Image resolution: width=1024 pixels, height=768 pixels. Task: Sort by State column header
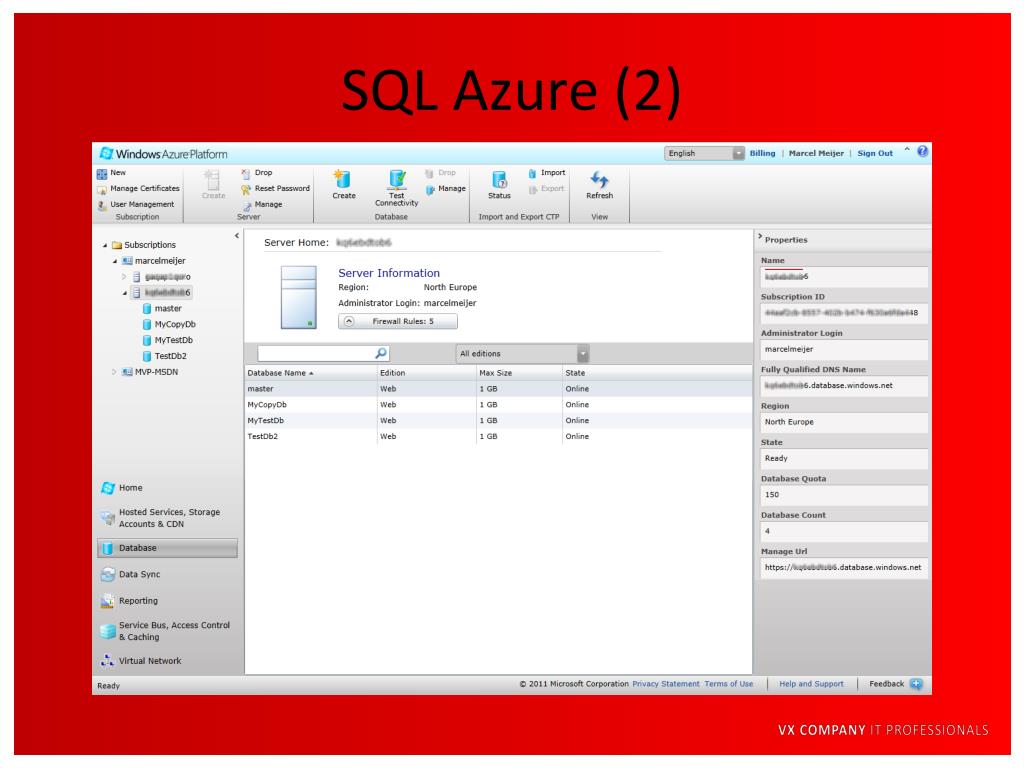tap(657, 373)
